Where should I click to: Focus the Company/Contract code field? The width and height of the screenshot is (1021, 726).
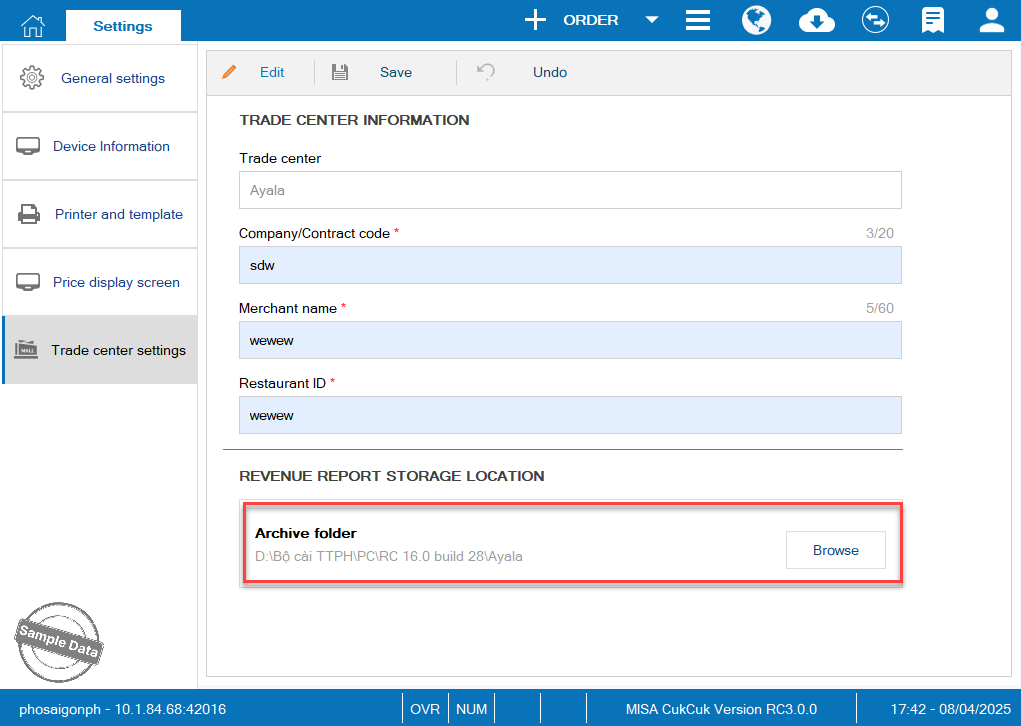570,265
